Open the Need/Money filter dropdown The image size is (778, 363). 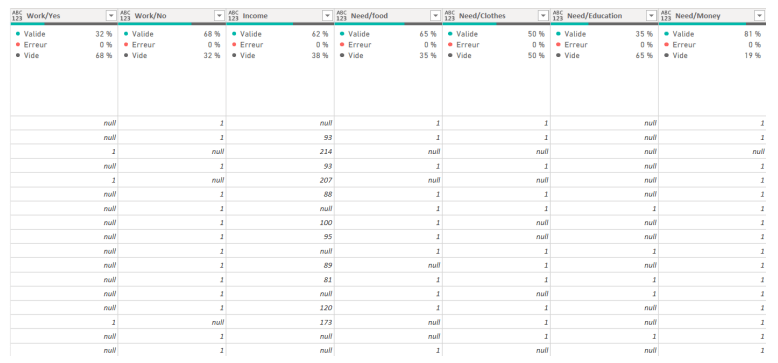[x=760, y=16]
